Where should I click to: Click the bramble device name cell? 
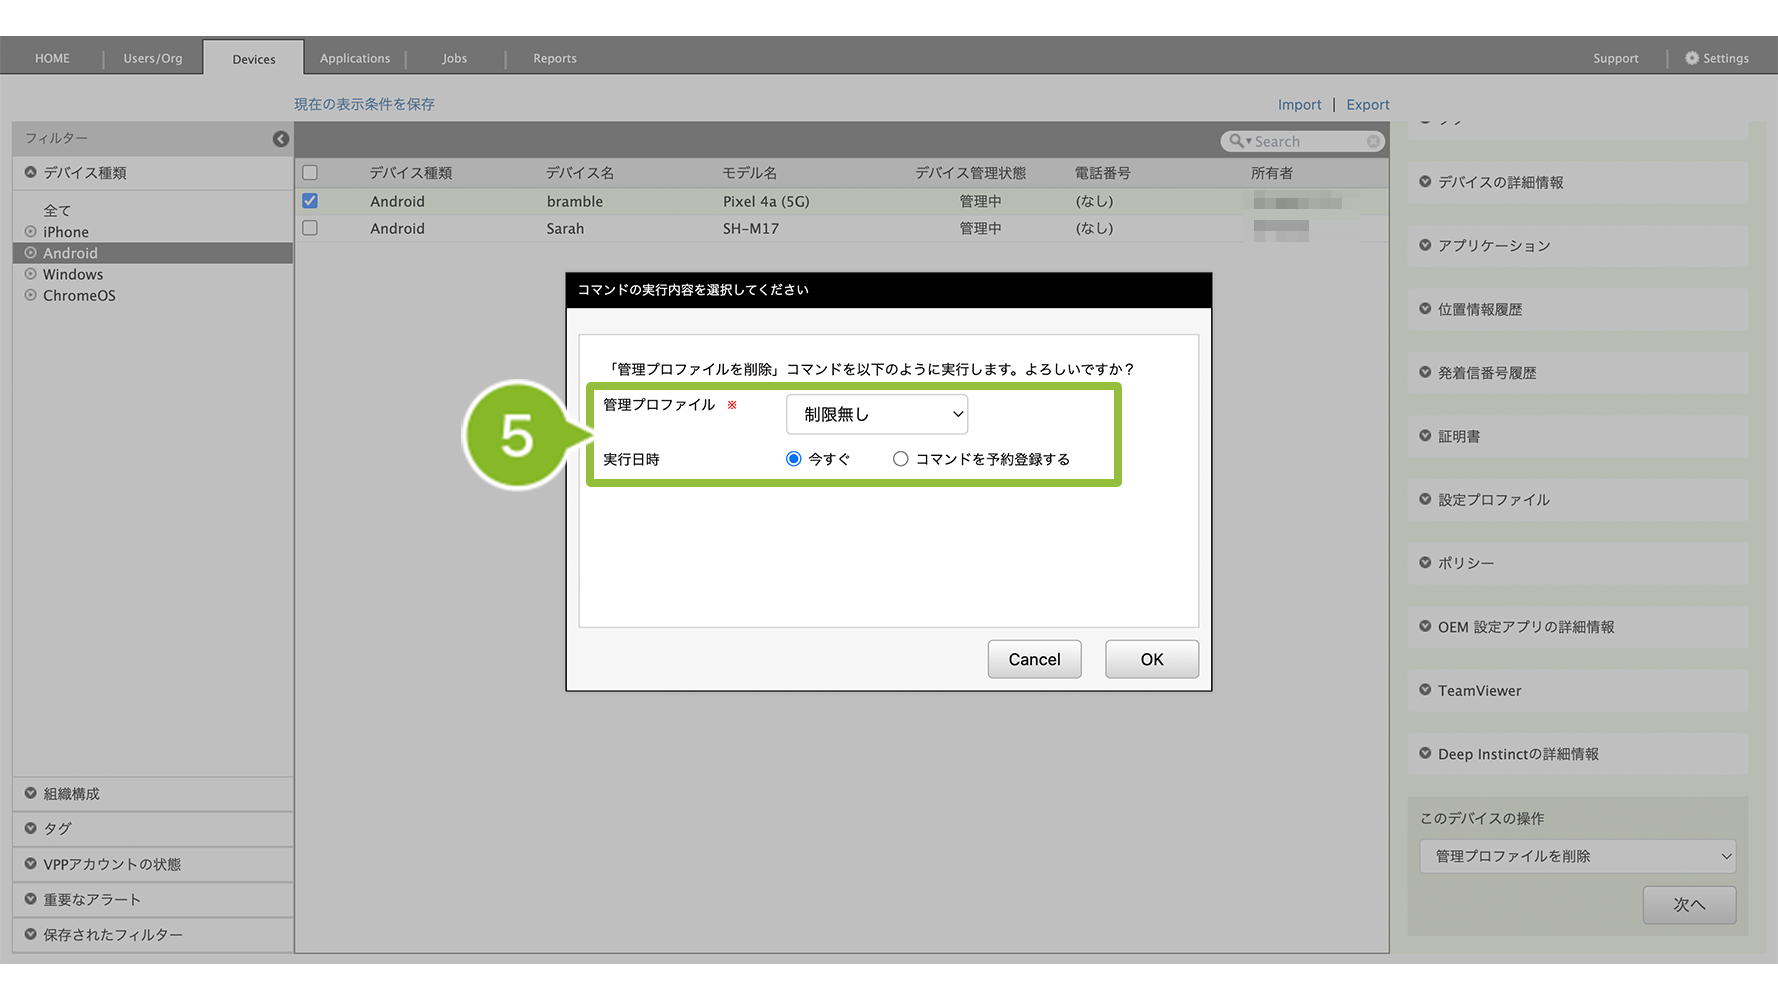coord(575,201)
